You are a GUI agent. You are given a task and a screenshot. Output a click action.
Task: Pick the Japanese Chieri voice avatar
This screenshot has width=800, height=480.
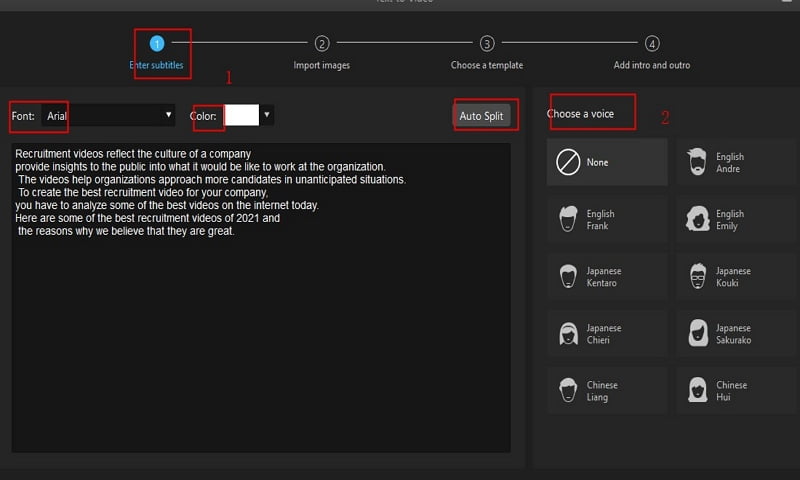click(x=568, y=334)
